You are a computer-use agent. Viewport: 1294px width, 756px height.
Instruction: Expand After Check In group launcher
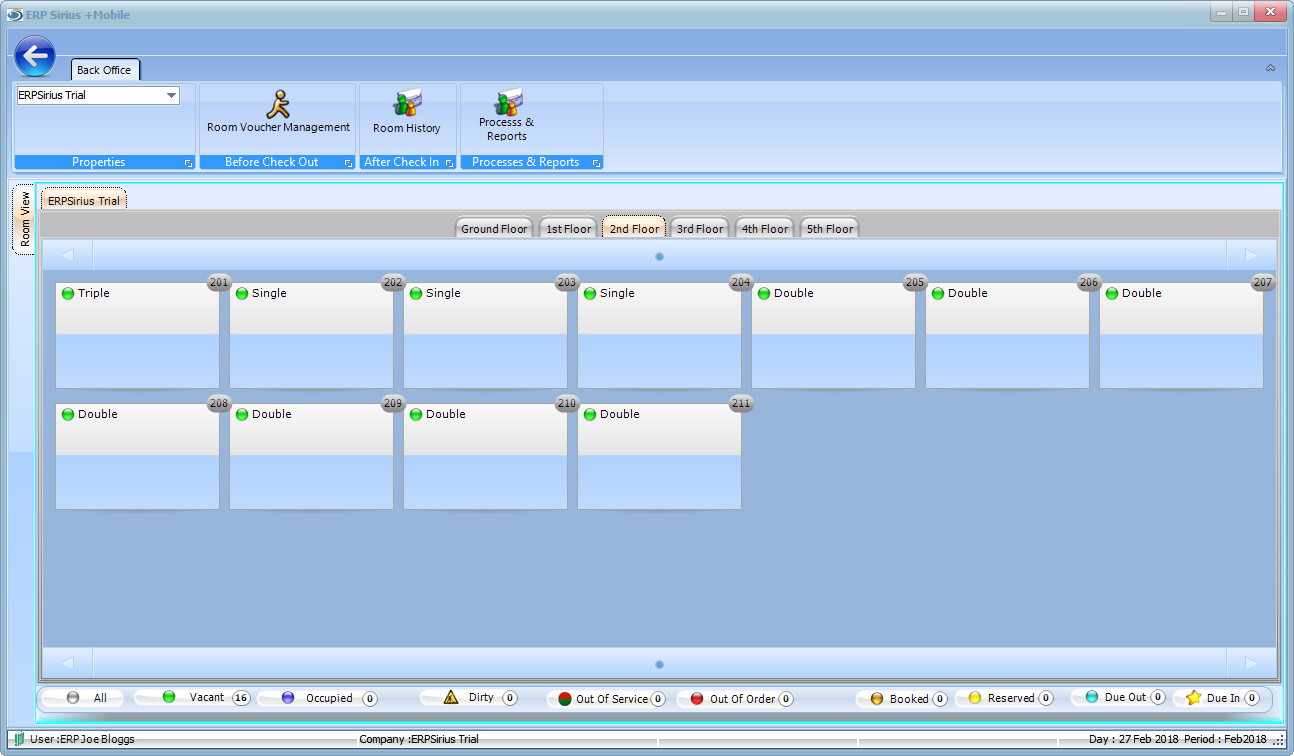tap(449, 163)
